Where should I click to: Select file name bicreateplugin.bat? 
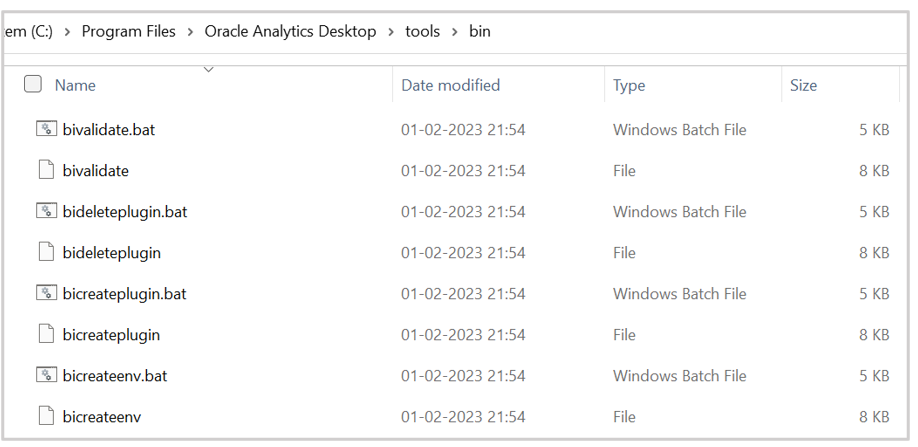pyautogui.click(x=124, y=294)
